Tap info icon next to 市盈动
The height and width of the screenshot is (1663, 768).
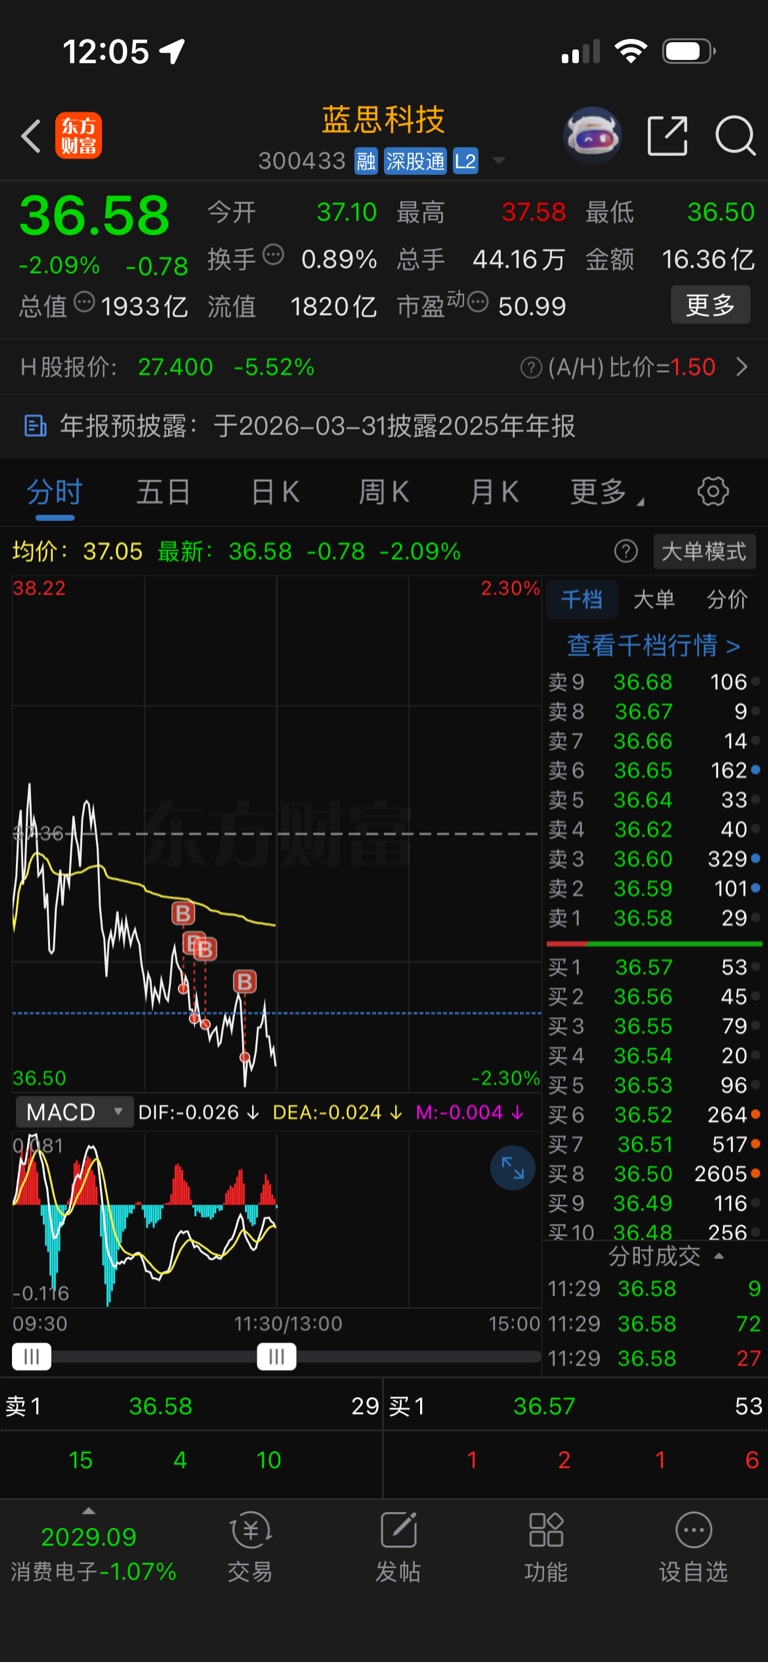pos(477,302)
